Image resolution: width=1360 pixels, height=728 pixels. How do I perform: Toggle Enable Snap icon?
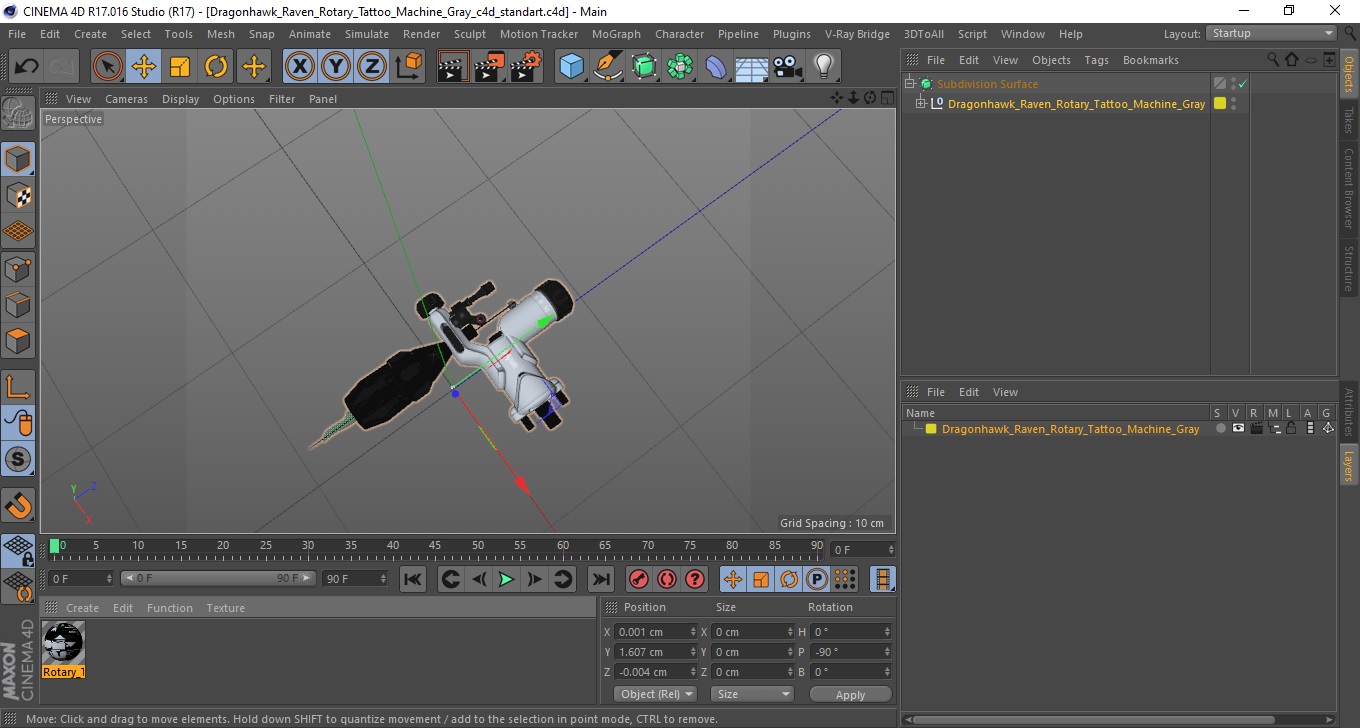[18, 504]
